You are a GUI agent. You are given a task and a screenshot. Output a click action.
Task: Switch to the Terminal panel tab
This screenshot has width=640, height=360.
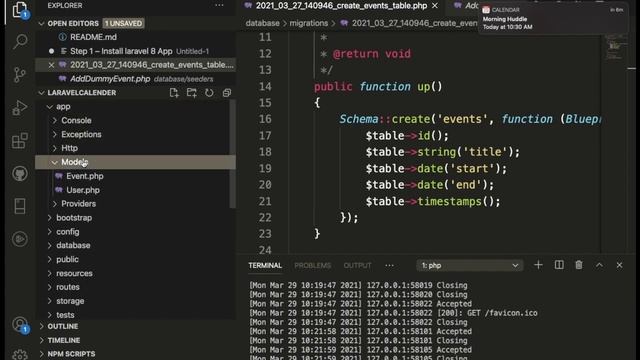[265, 266]
